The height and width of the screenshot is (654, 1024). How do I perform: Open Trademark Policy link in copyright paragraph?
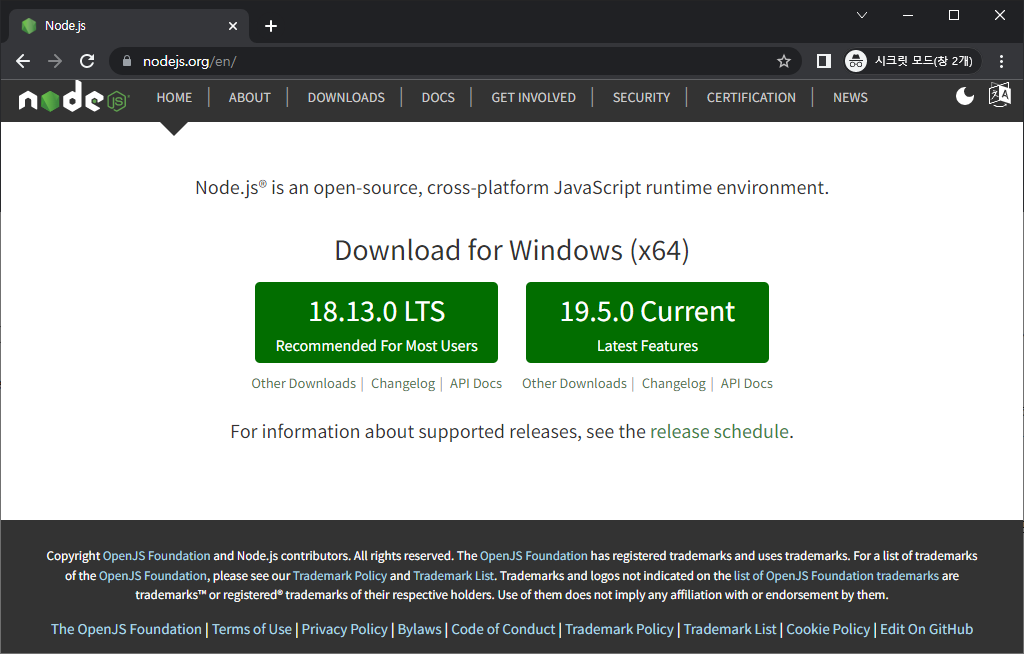coord(340,576)
